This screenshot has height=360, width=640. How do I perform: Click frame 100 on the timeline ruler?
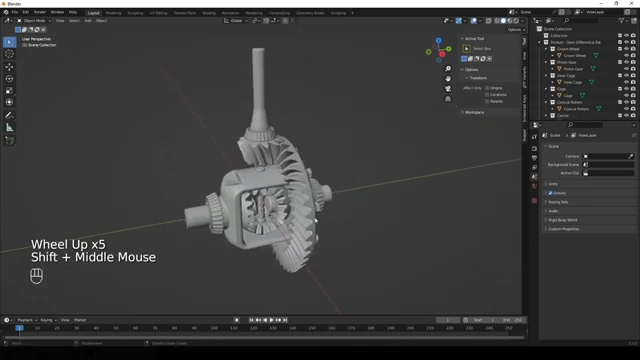point(214,328)
